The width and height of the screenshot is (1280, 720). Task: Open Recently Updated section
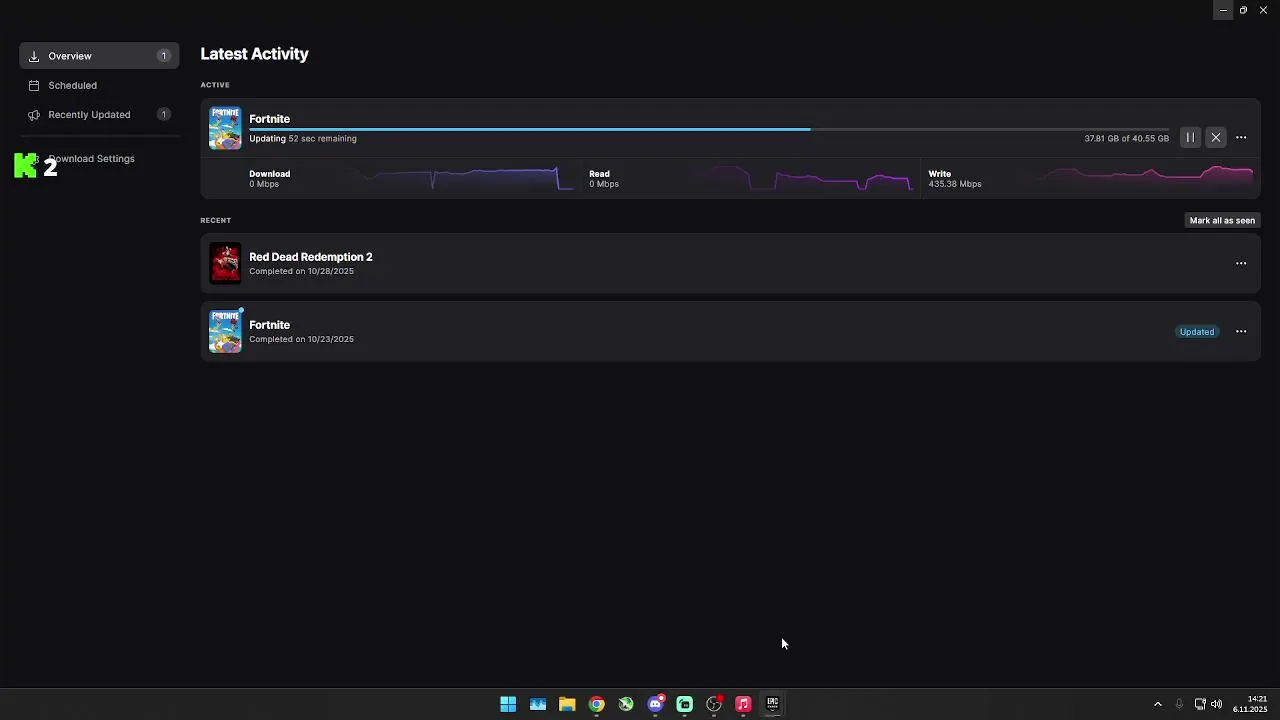click(99, 114)
